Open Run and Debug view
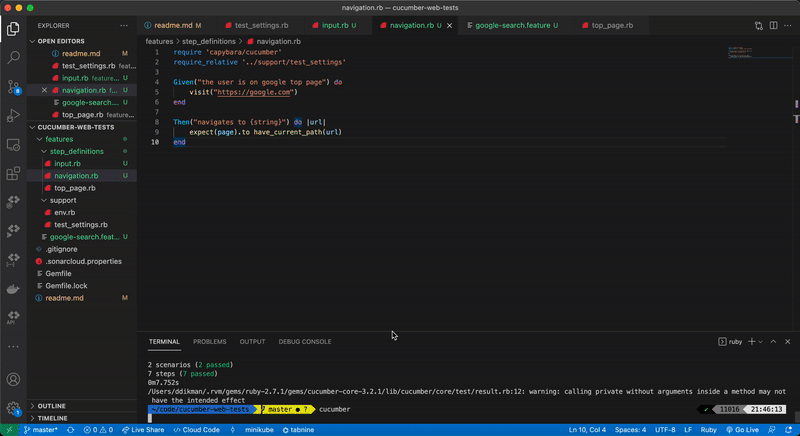800x436 pixels. pyautogui.click(x=13, y=116)
